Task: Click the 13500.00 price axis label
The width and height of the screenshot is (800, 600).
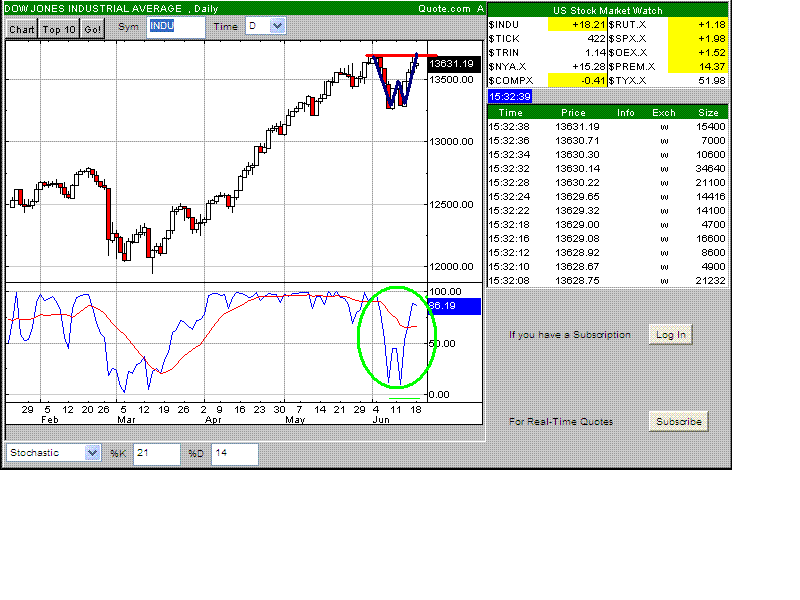Action: point(451,80)
